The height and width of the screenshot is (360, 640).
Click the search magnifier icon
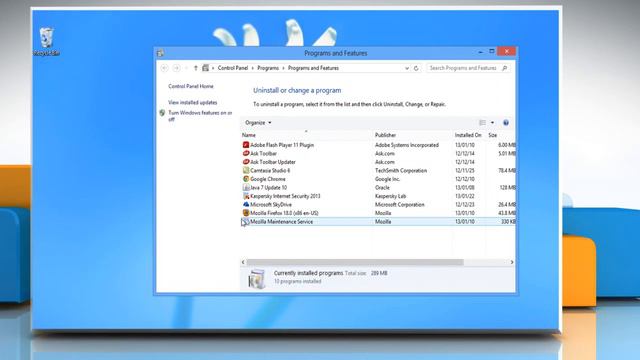[504, 68]
